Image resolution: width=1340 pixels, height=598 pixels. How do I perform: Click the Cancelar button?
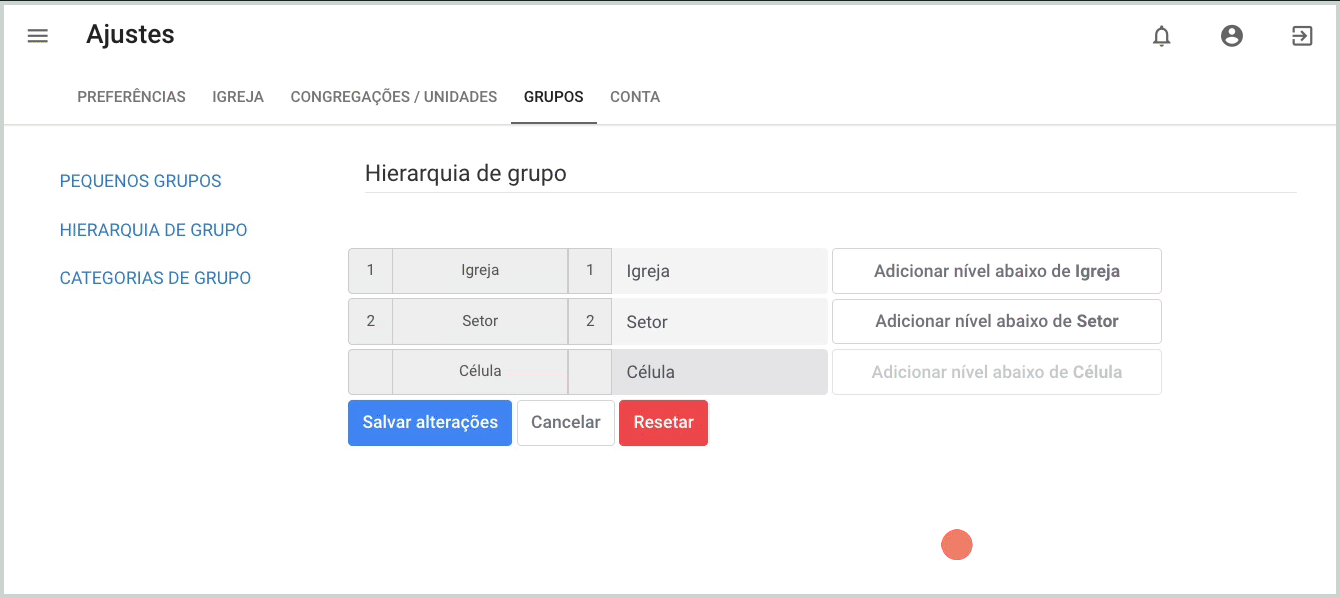pos(566,422)
